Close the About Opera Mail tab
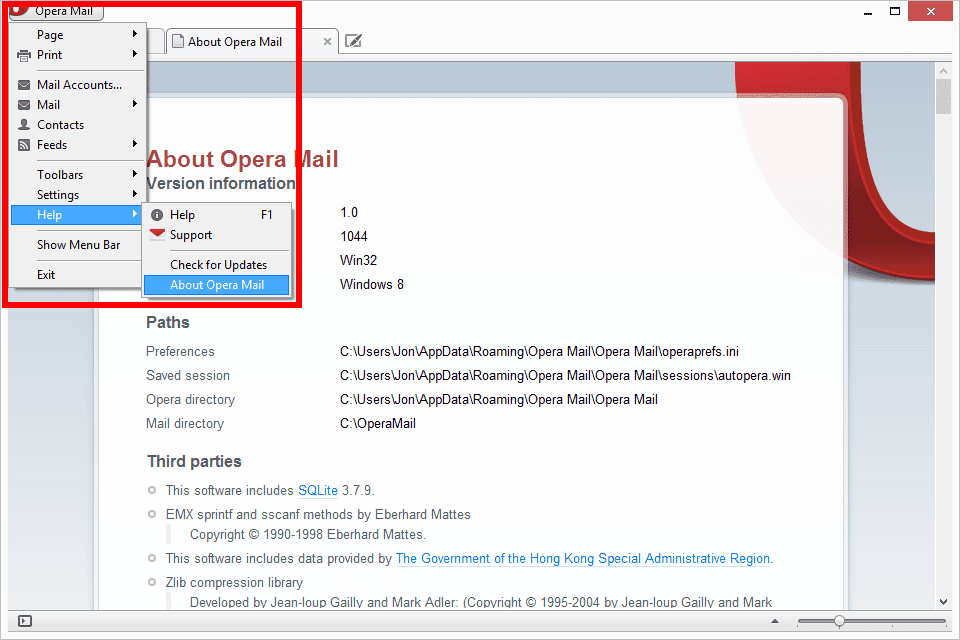The width and height of the screenshot is (960, 640). pos(328,42)
